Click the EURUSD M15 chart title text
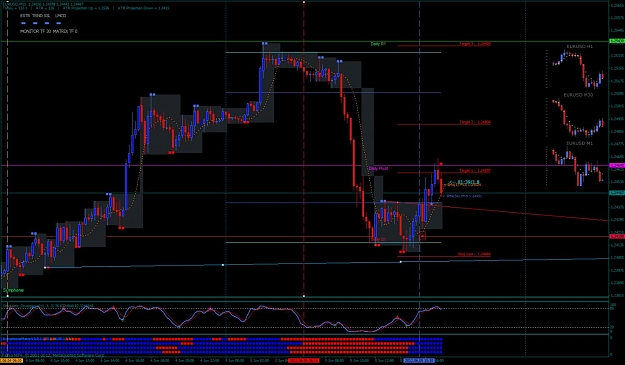The height and width of the screenshot is (365, 625). tap(42, 4)
